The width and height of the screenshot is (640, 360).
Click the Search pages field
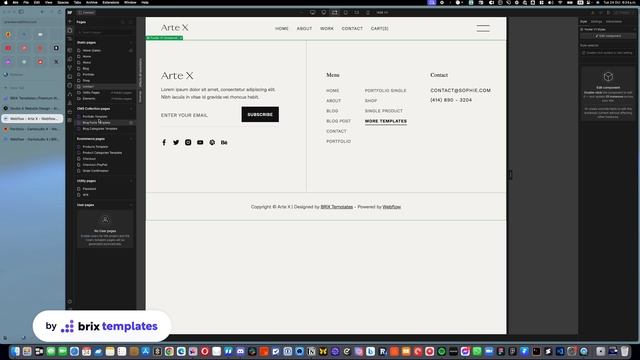[105, 32]
